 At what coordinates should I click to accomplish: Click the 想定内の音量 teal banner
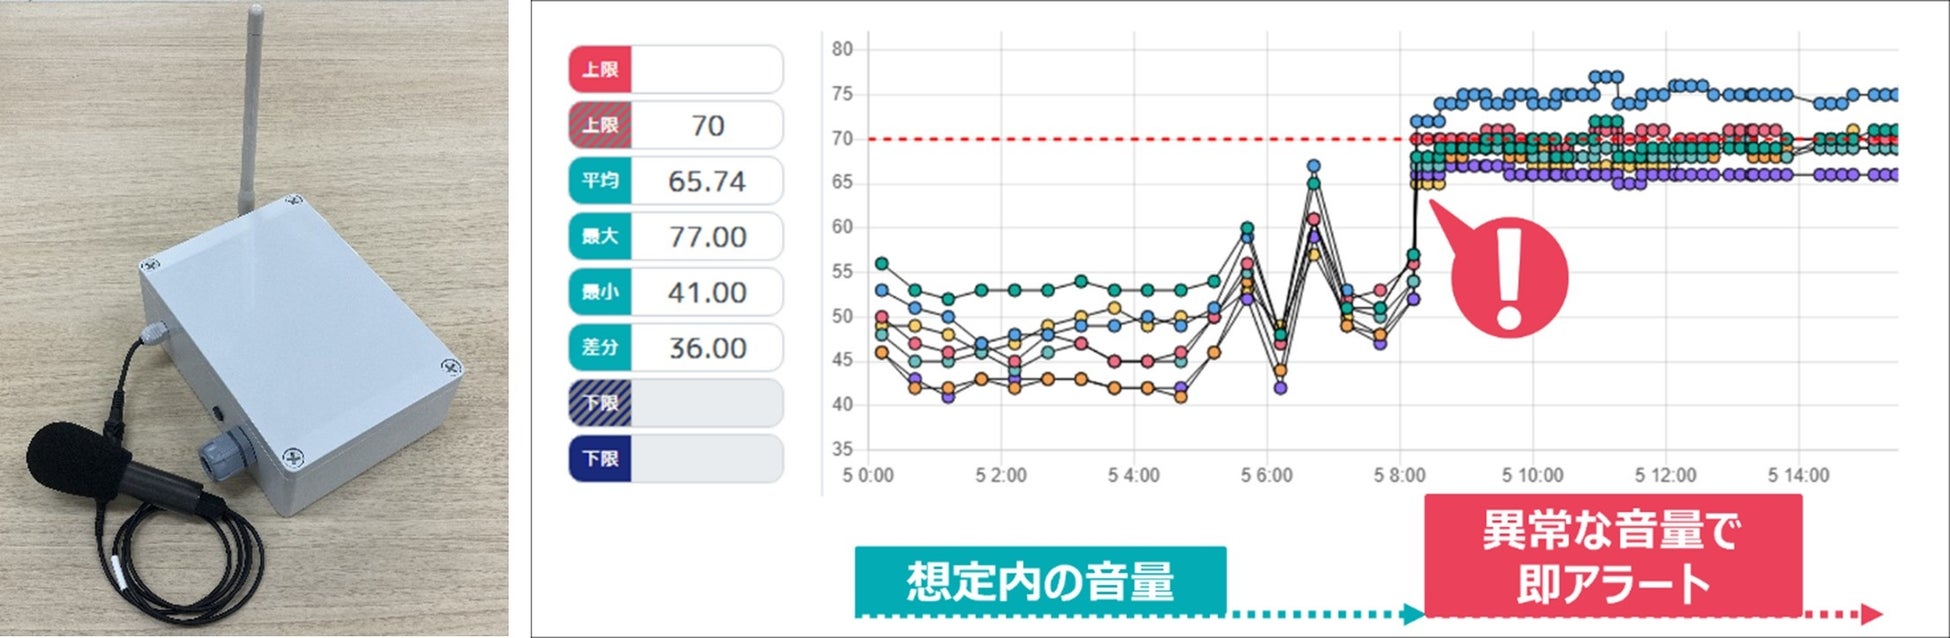pyautogui.click(x=1040, y=581)
